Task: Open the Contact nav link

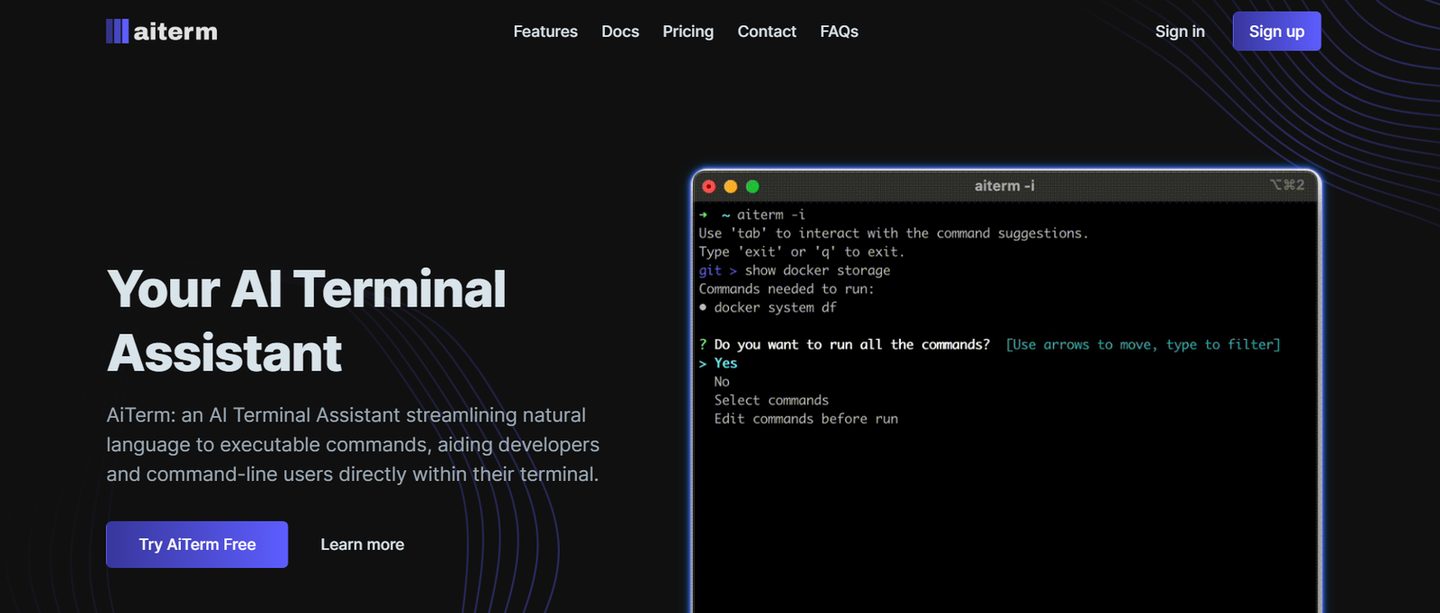Action: [767, 31]
